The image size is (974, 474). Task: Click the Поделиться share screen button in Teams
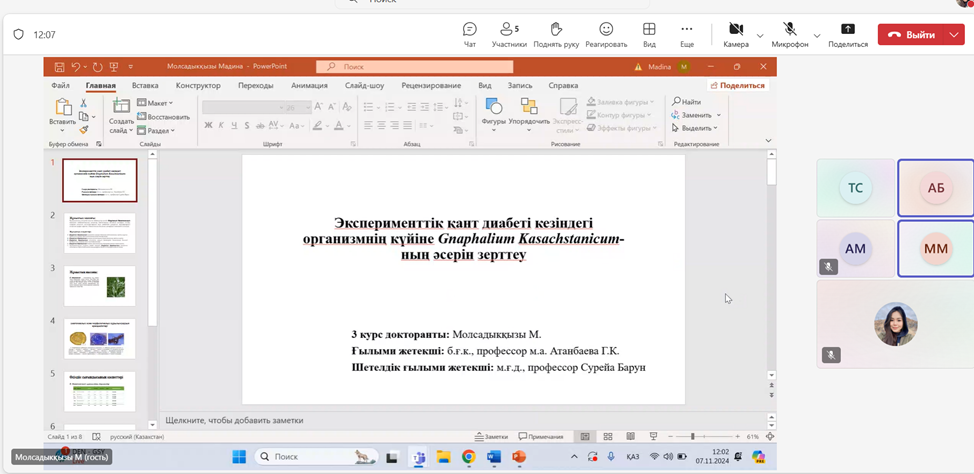pyautogui.click(x=848, y=35)
